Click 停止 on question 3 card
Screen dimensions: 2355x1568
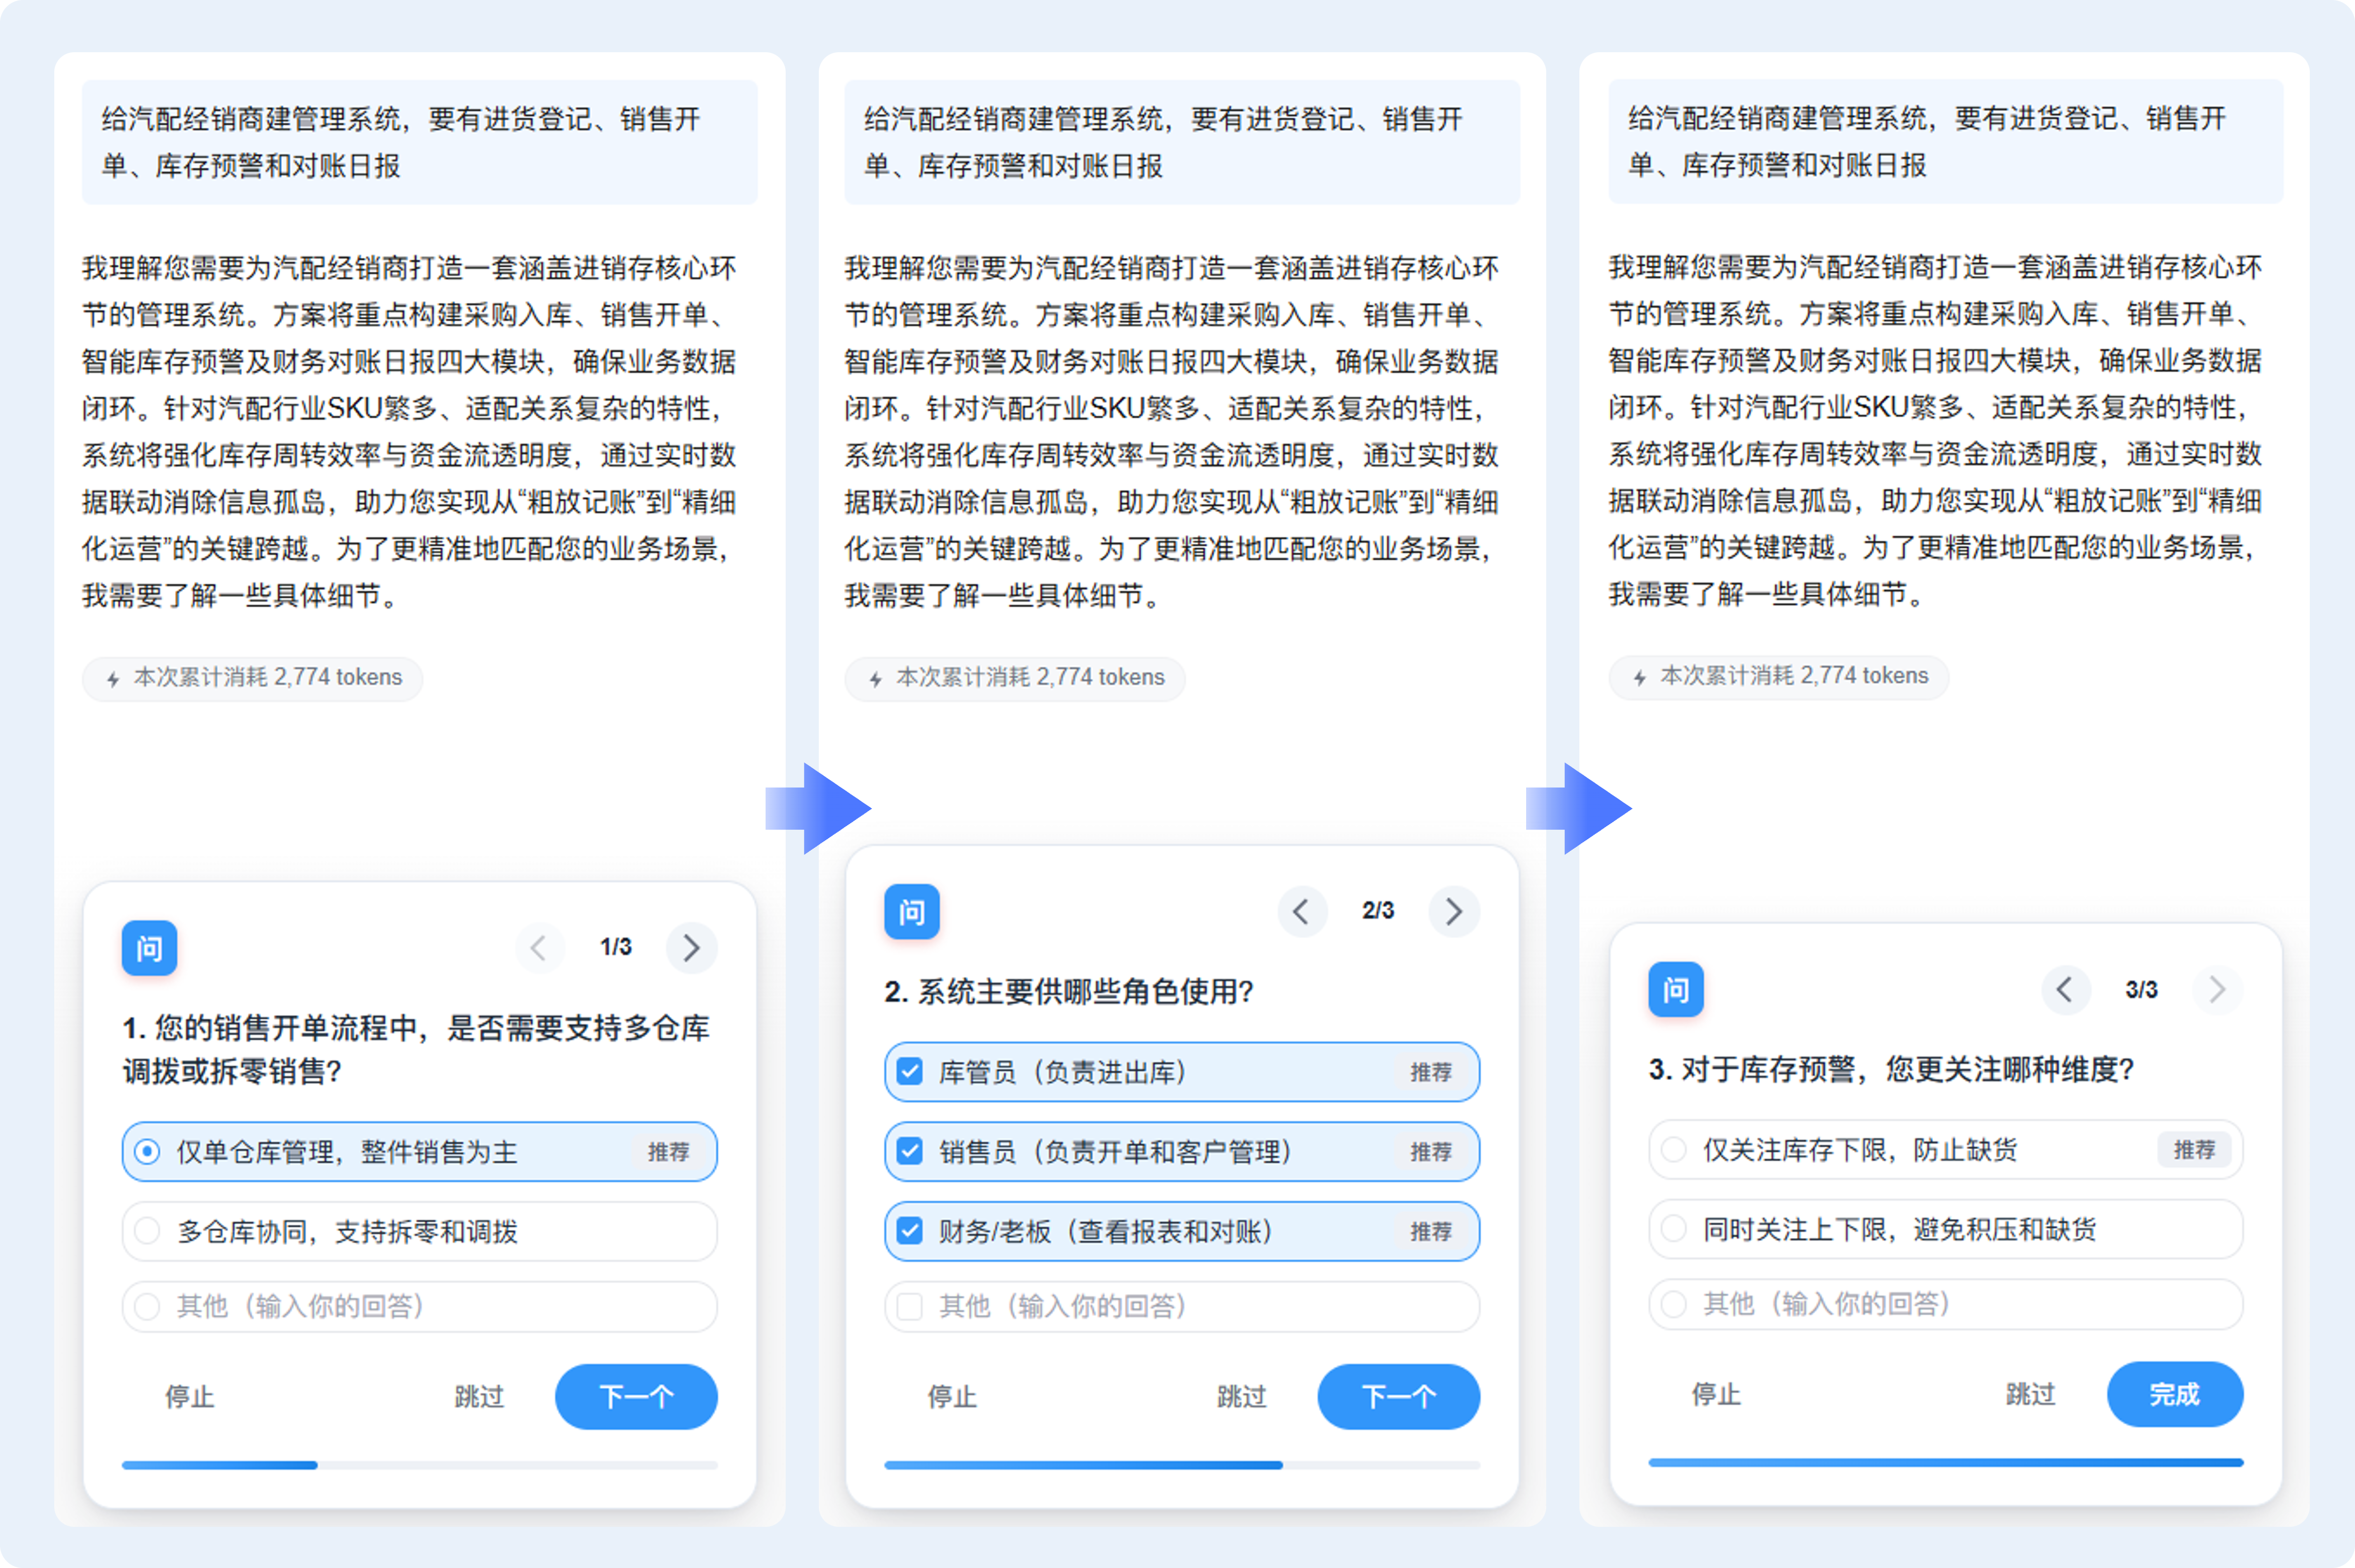[x=1716, y=1394]
